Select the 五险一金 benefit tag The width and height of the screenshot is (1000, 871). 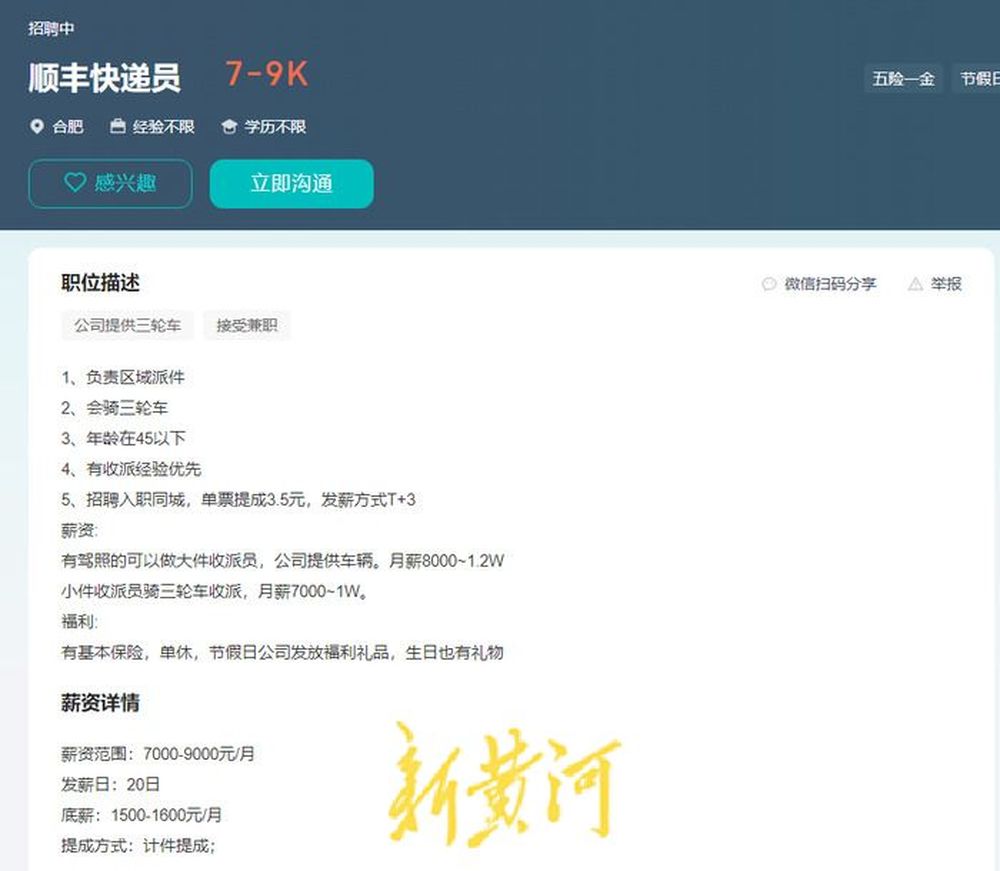903,78
